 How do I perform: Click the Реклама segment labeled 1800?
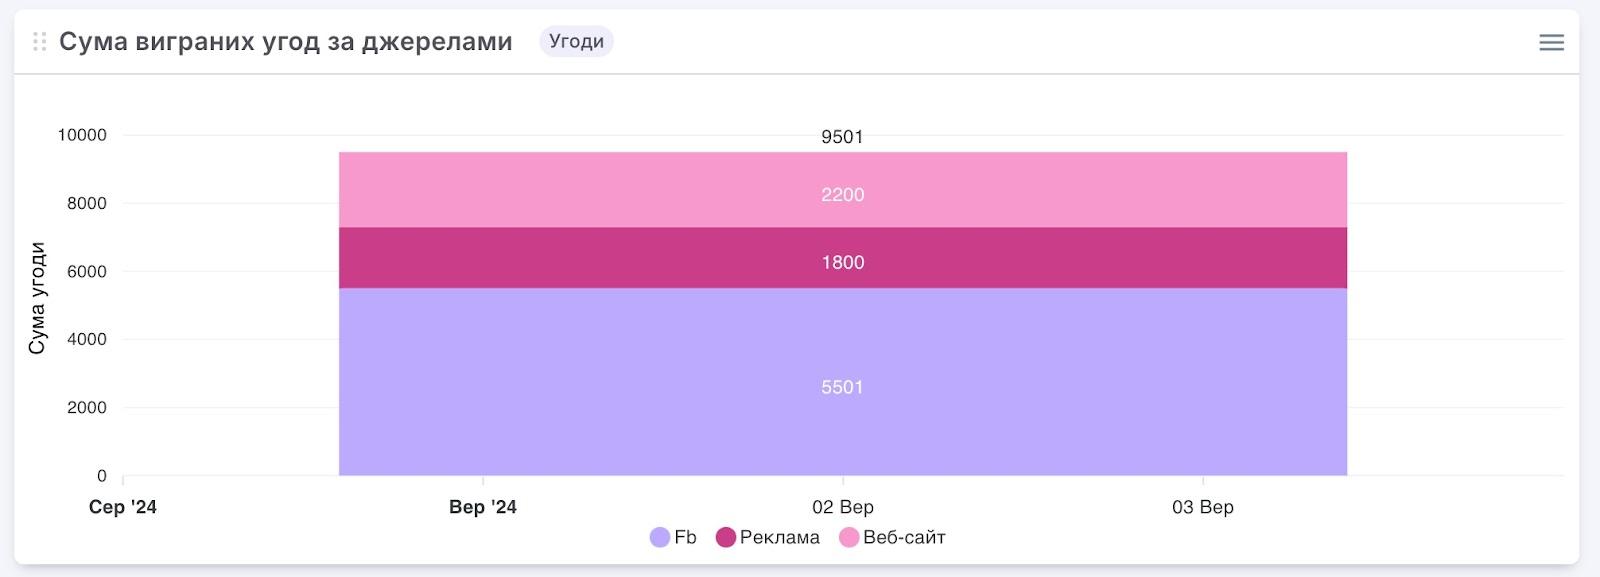[x=842, y=262]
